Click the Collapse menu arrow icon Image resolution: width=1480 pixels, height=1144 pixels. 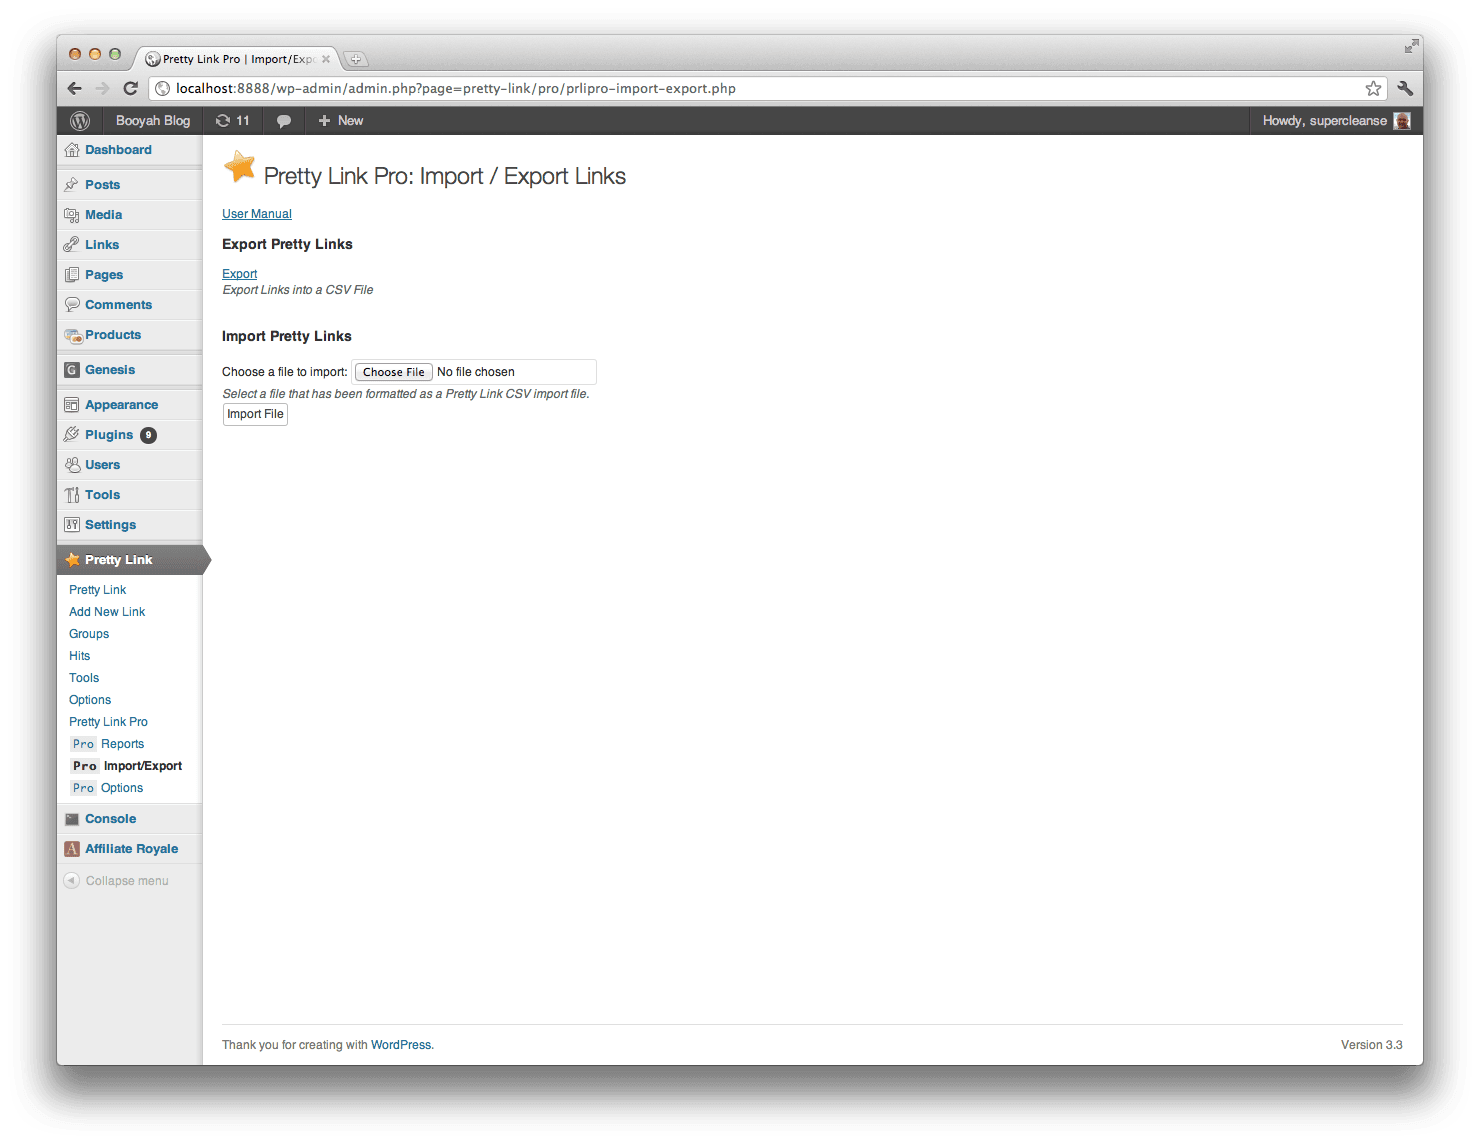point(72,881)
